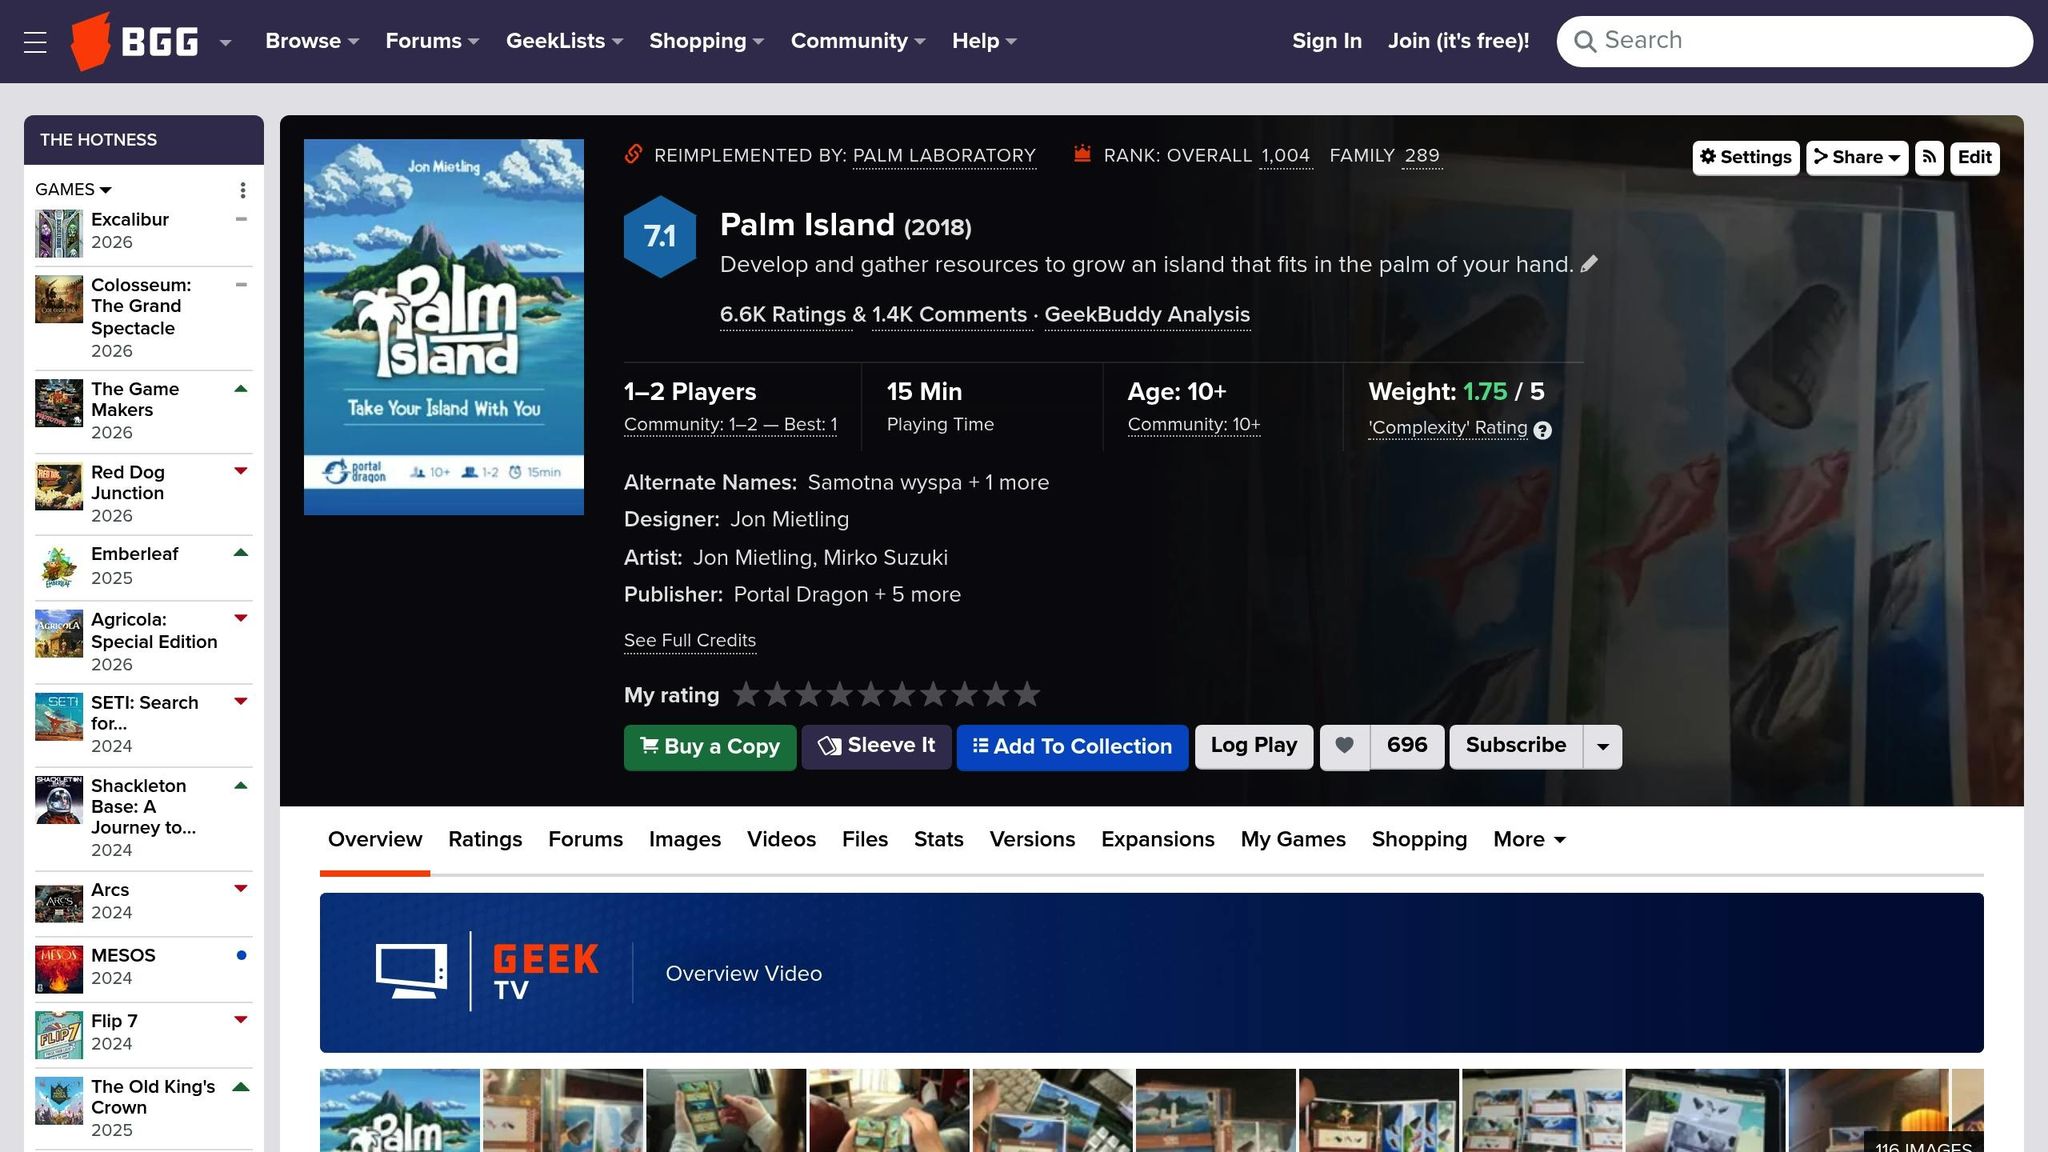Screen dimensions: 2048x1152
Task: Open the Help menu
Action: (984, 41)
